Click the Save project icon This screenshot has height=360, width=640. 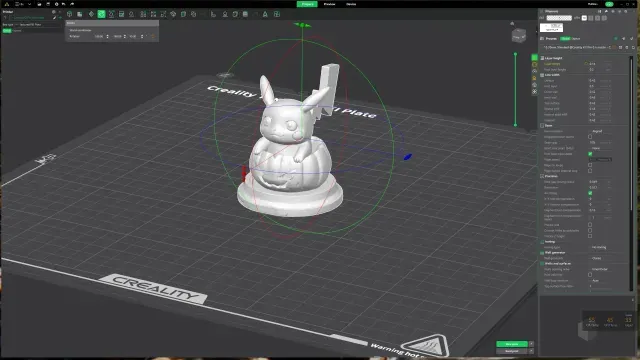[48, 4]
